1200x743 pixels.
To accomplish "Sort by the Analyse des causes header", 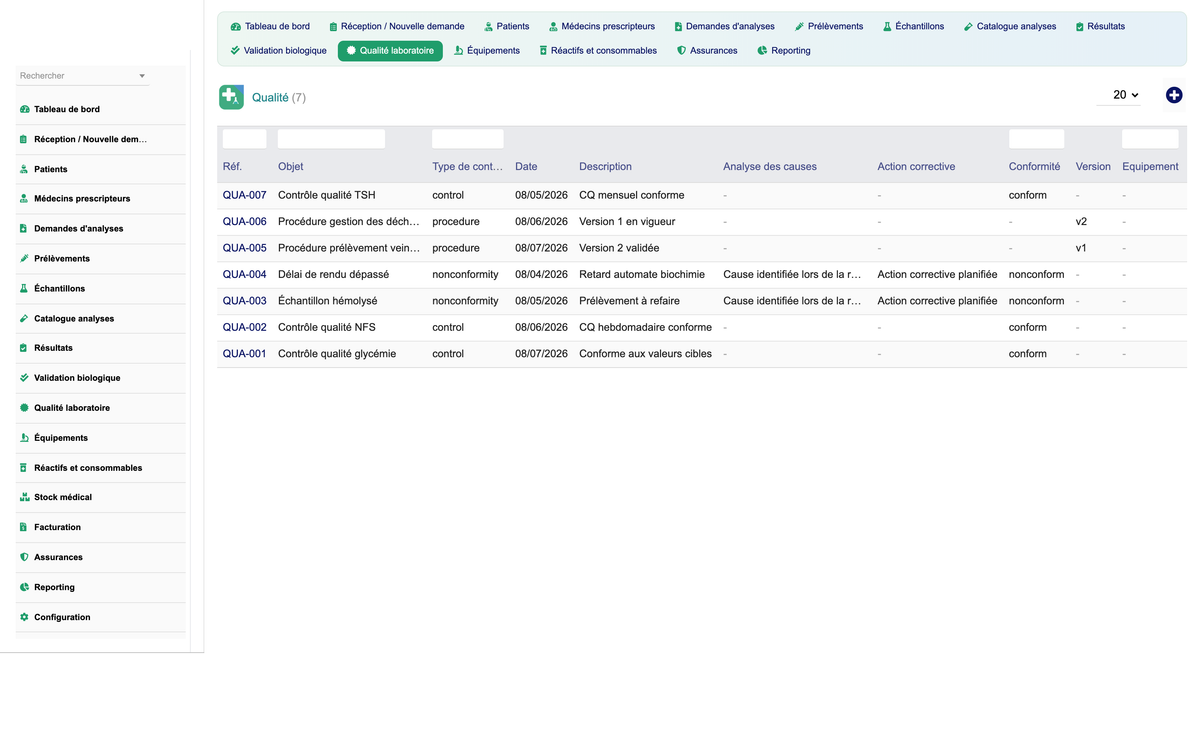I will click(x=770, y=166).
